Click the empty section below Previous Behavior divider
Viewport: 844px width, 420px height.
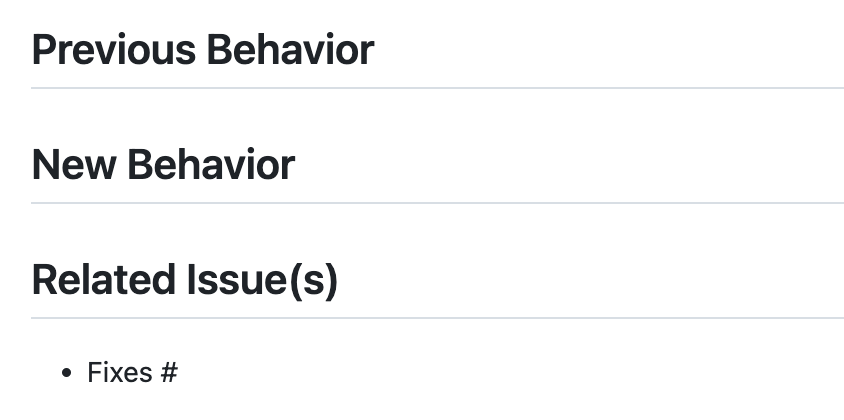pos(437,116)
